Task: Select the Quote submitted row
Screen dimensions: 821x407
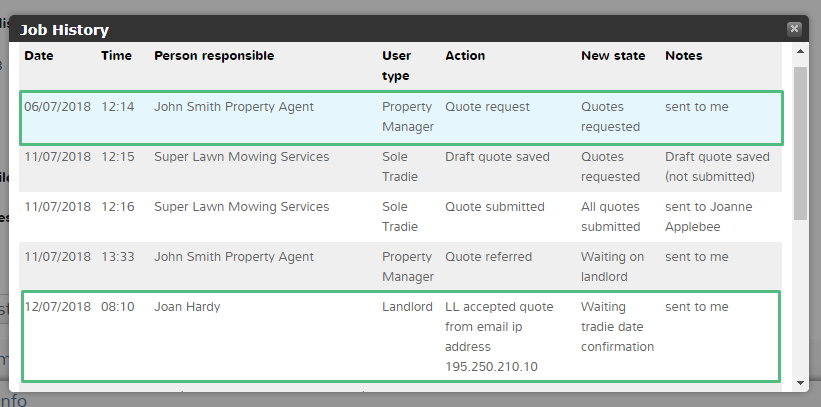Action: tap(400, 217)
